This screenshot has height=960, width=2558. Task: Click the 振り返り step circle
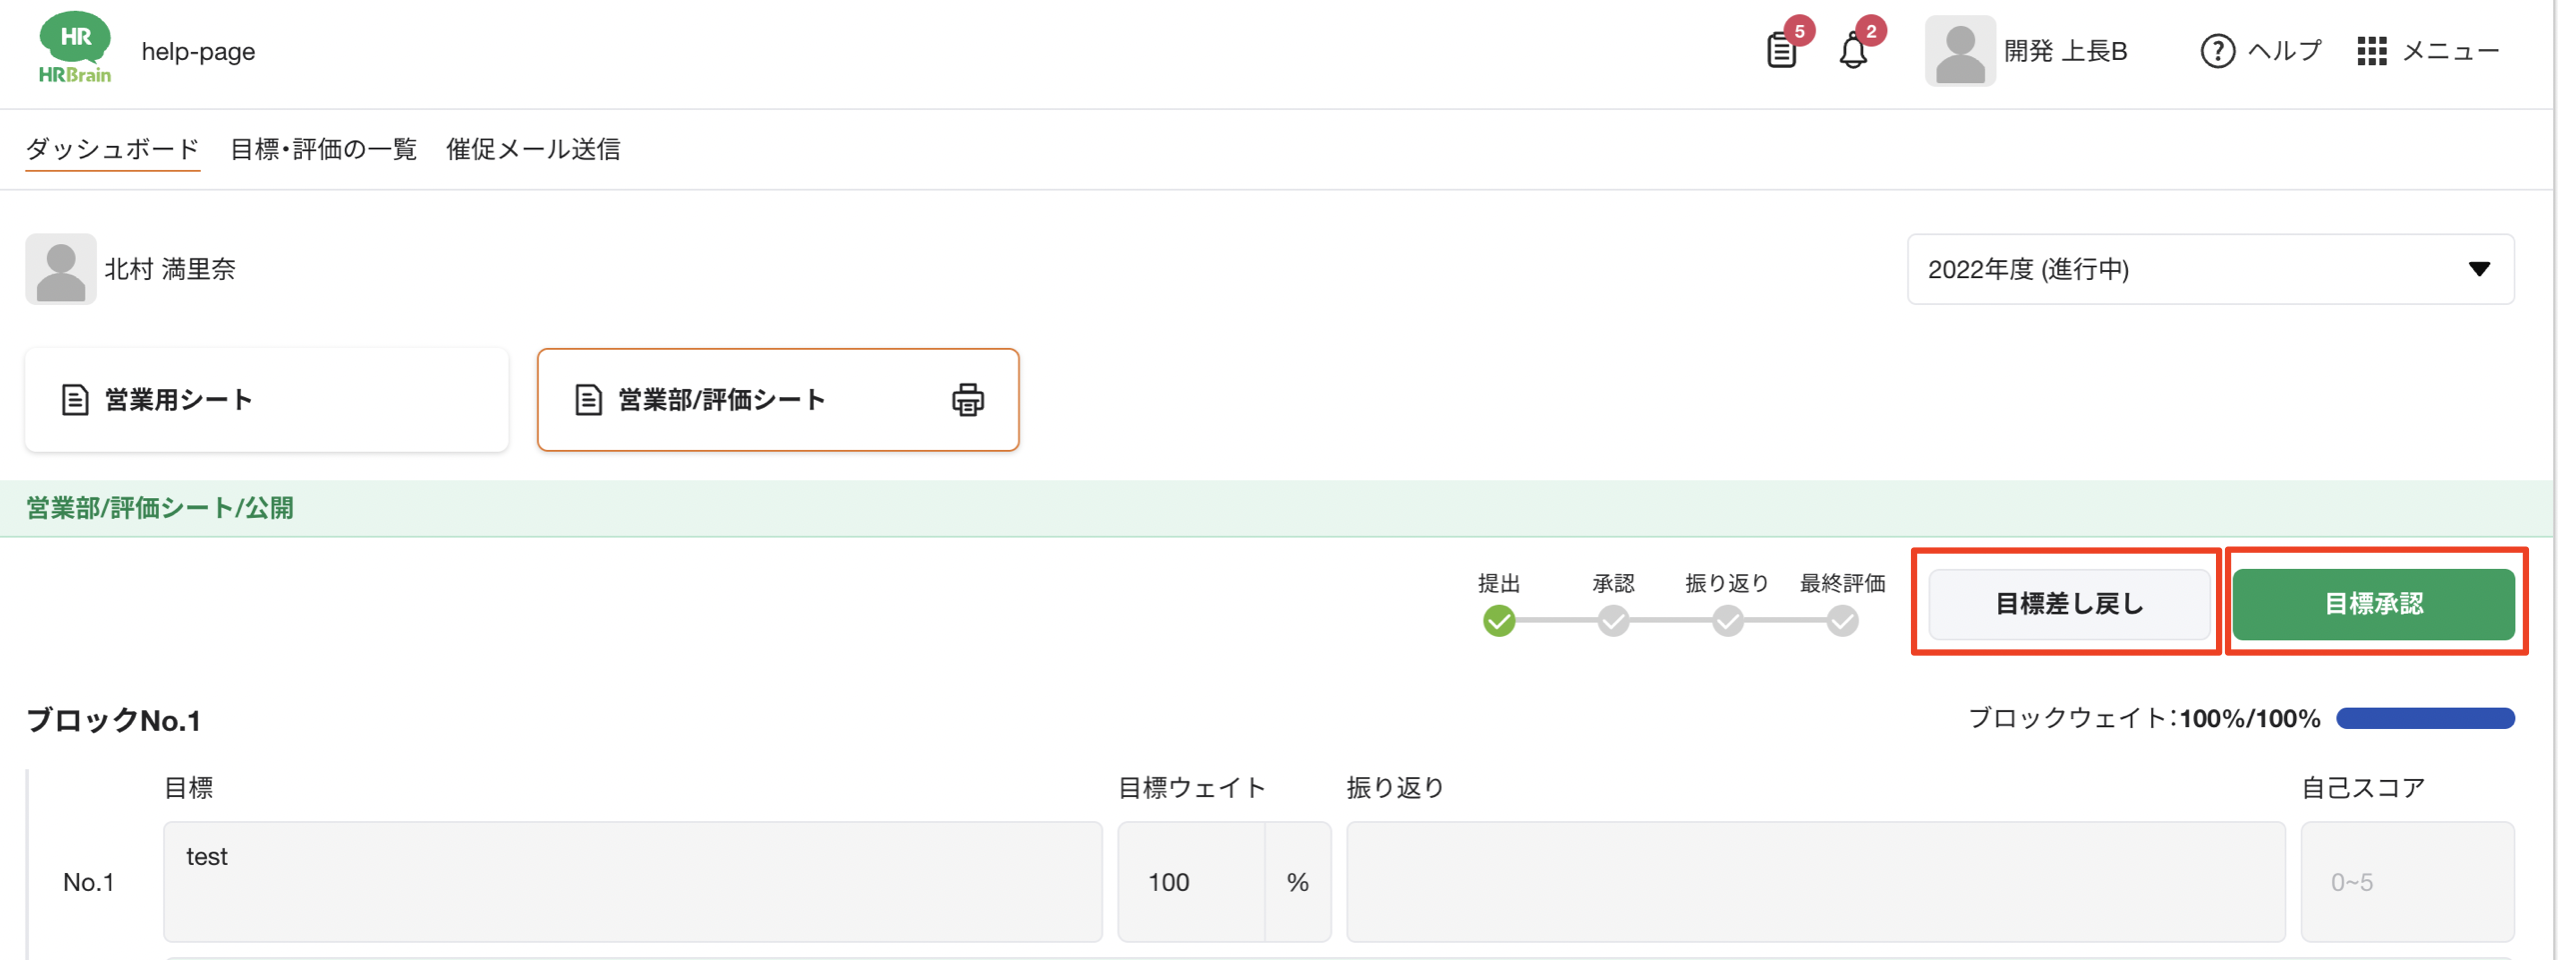[1727, 621]
